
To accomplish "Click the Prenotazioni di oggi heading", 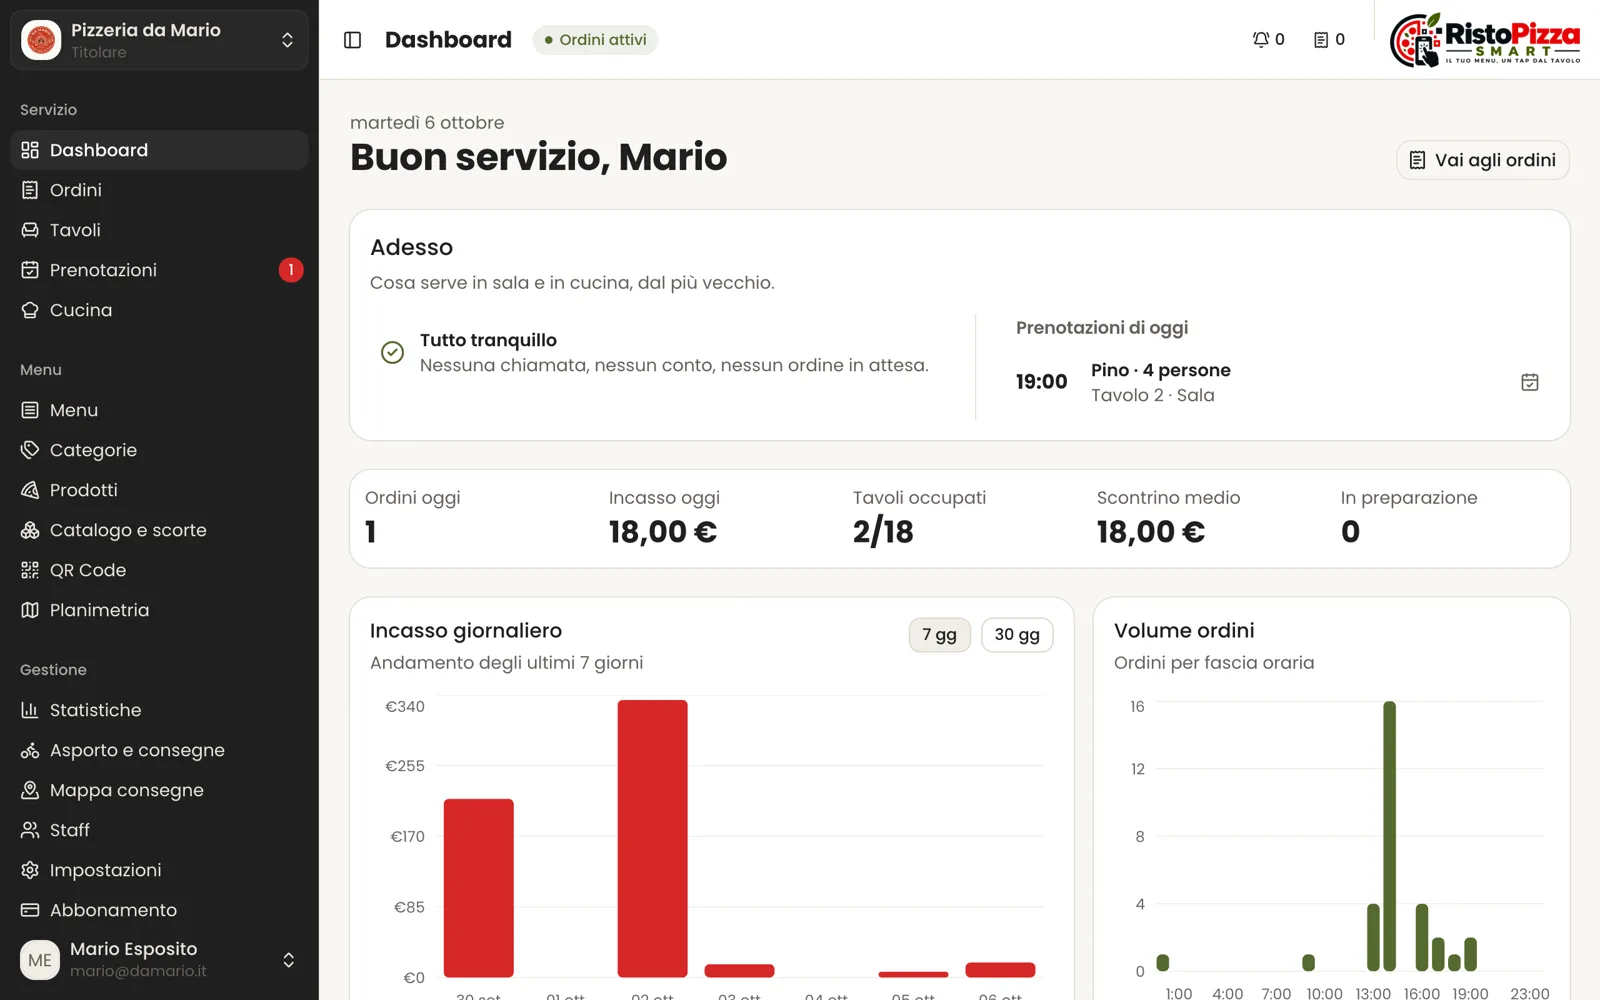I will coord(1102,328).
